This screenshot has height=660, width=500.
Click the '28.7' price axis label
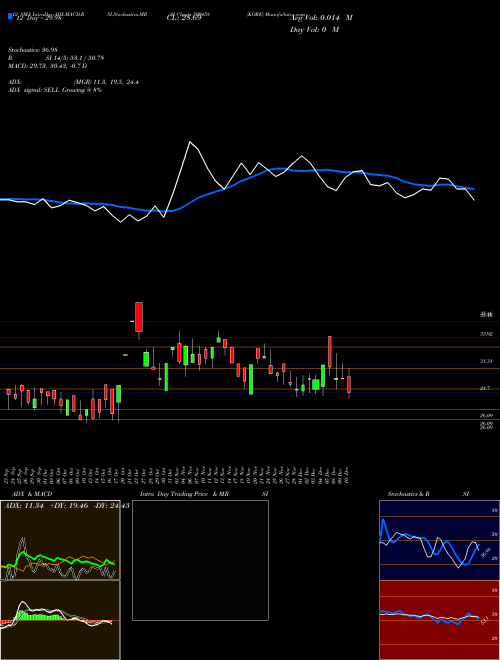pos(485,388)
